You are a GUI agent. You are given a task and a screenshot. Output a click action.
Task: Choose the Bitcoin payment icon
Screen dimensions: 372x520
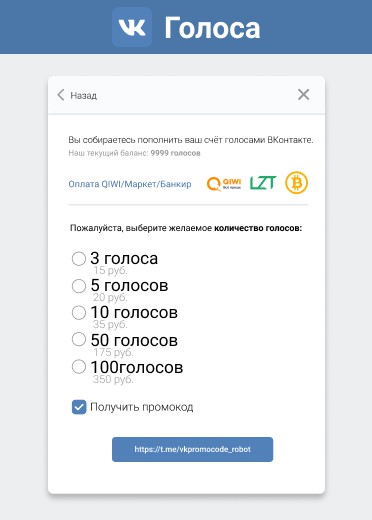[296, 183]
